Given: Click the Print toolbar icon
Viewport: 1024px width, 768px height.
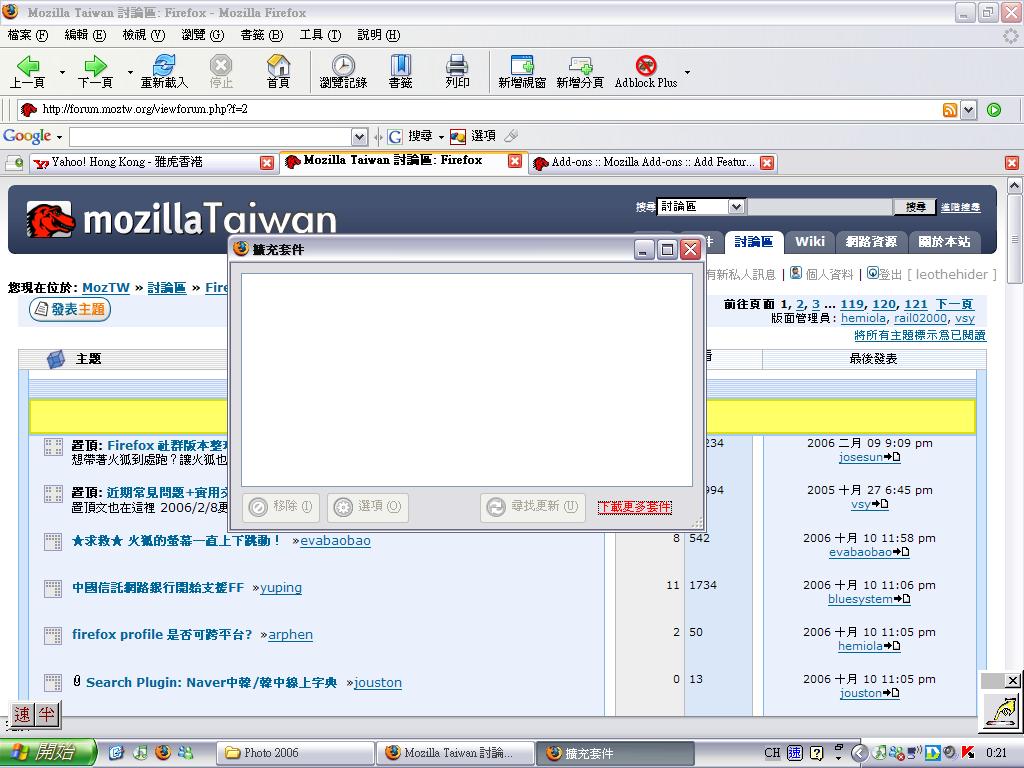Looking at the screenshot, I should [x=457, y=71].
